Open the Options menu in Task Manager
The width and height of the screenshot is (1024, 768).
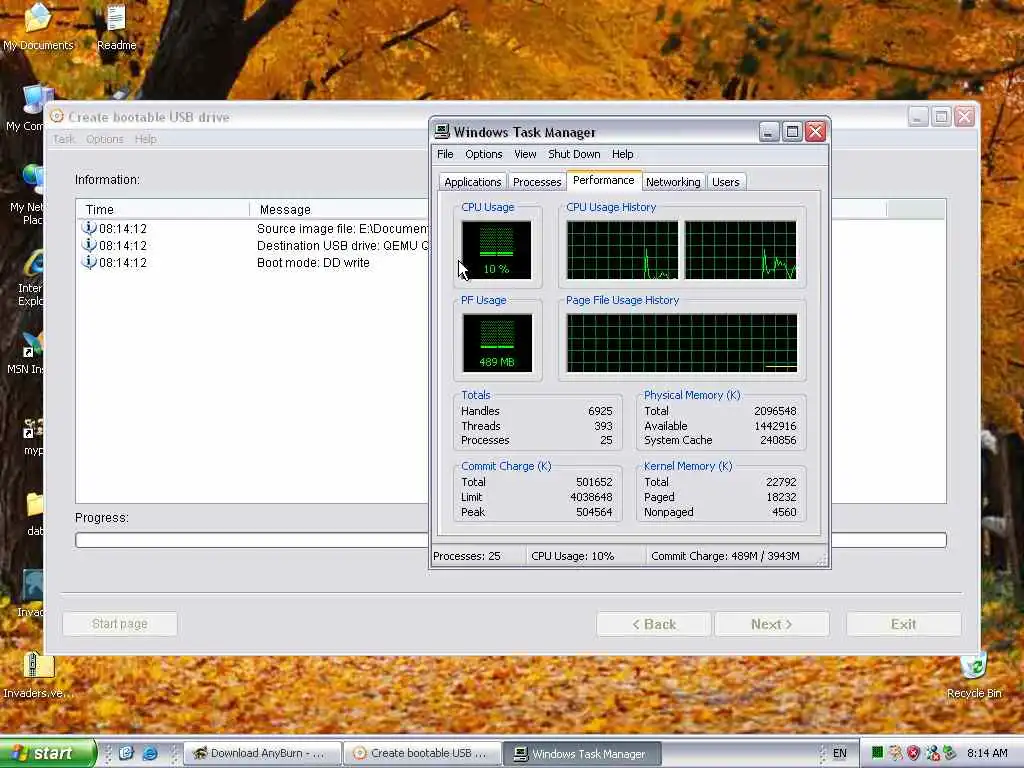(483, 154)
